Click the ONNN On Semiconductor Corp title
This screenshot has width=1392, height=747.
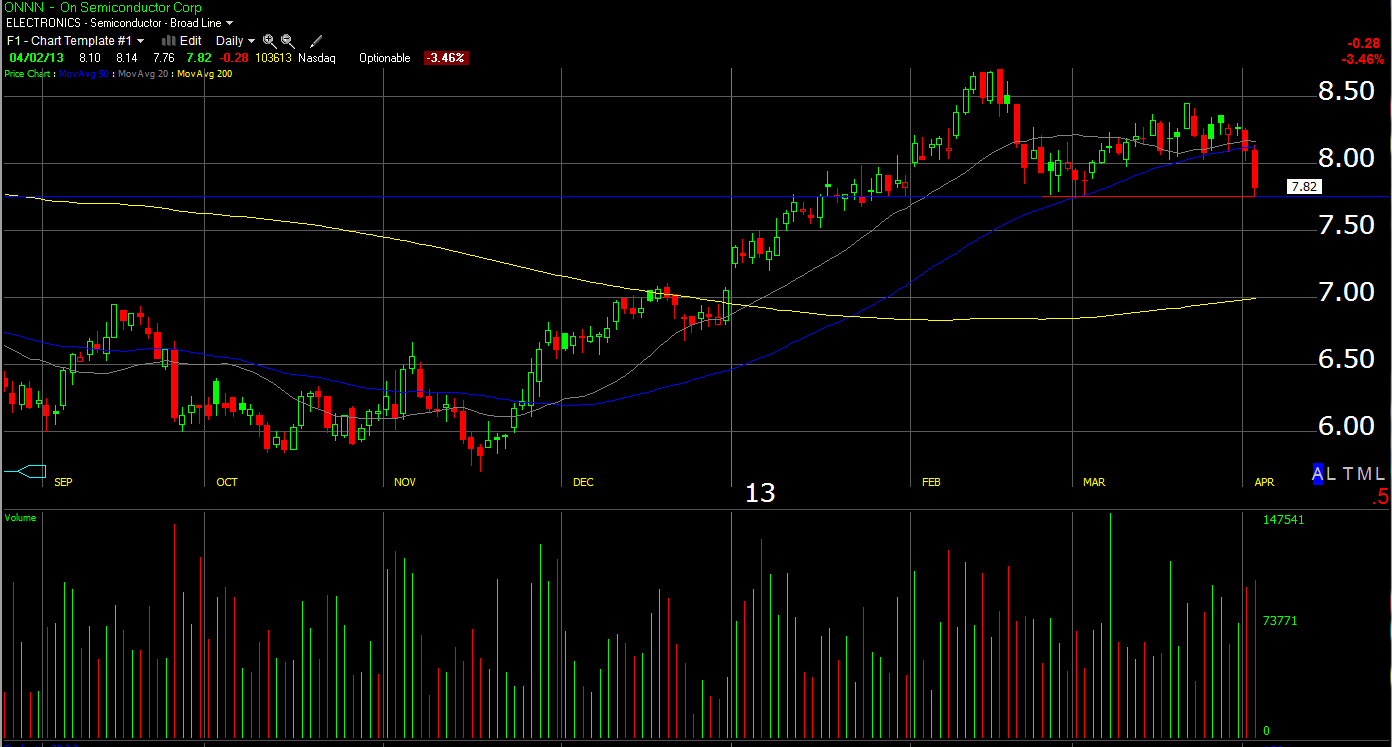tap(103, 7)
